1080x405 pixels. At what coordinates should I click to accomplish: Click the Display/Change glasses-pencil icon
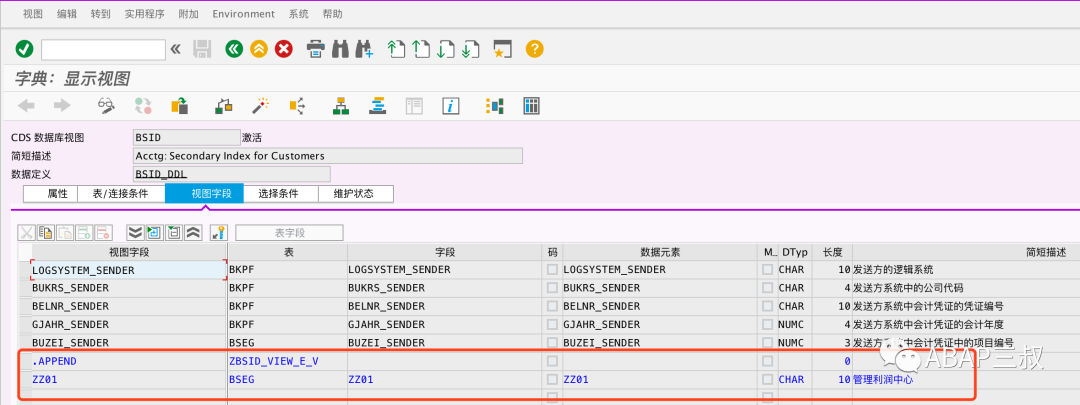(x=106, y=106)
